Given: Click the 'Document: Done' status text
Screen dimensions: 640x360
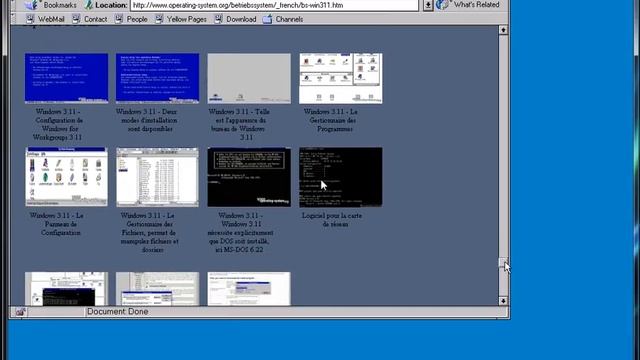Looking at the screenshot, I should click(118, 312).
